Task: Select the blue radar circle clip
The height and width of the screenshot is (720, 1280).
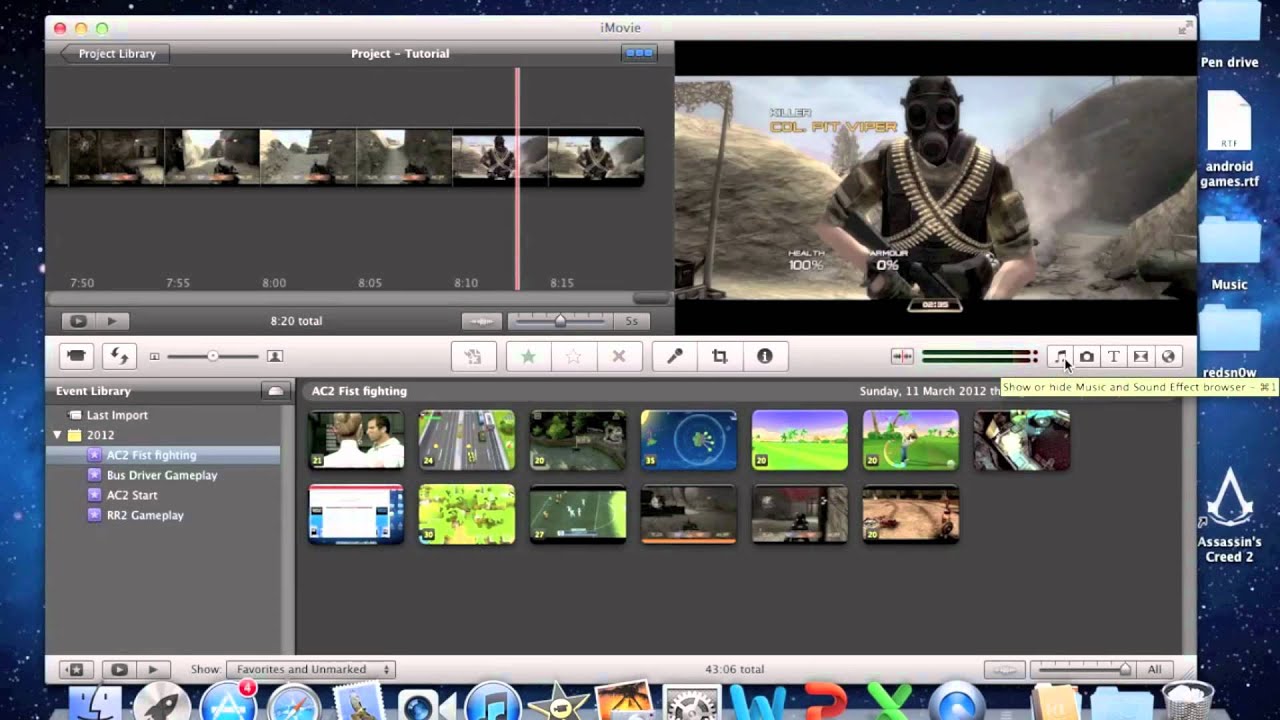Action: (x=689, y=440)
